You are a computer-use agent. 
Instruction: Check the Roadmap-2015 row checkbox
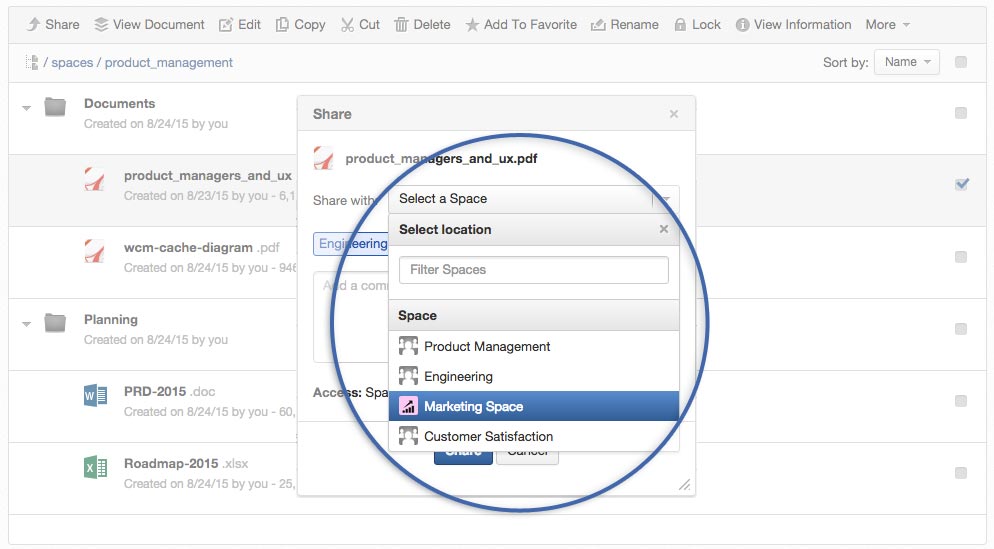(961, 473)
